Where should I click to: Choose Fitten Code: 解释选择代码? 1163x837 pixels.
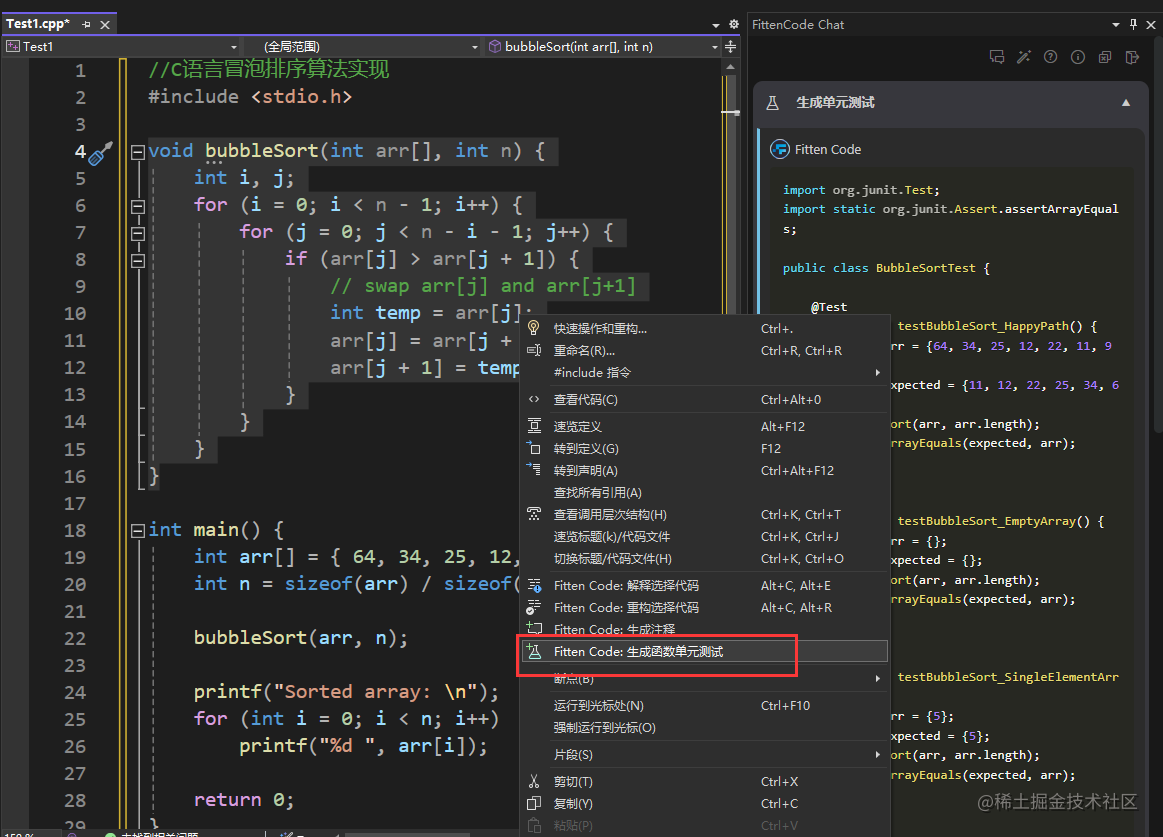(705, 585)
